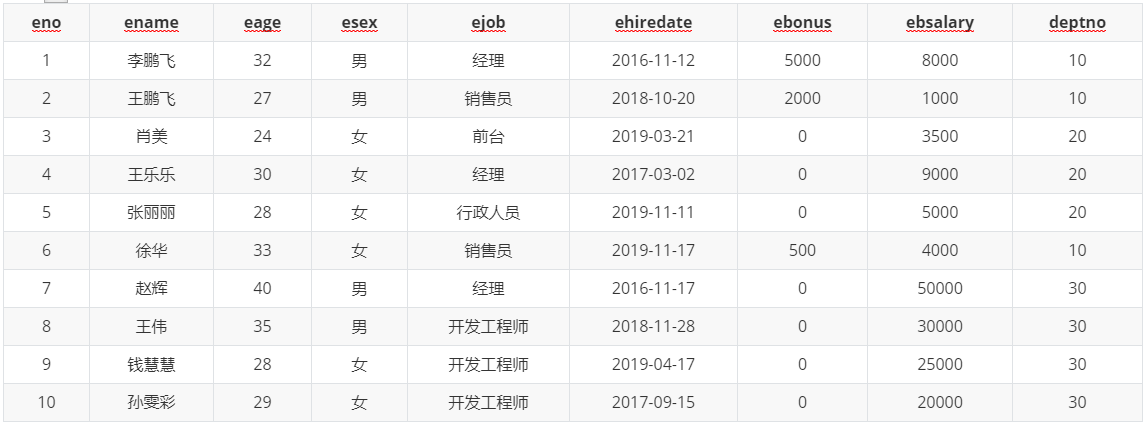Click the ejob column header
This screenshot has height=425, width=1147.
pyautogui.click(x=488, y=23)
